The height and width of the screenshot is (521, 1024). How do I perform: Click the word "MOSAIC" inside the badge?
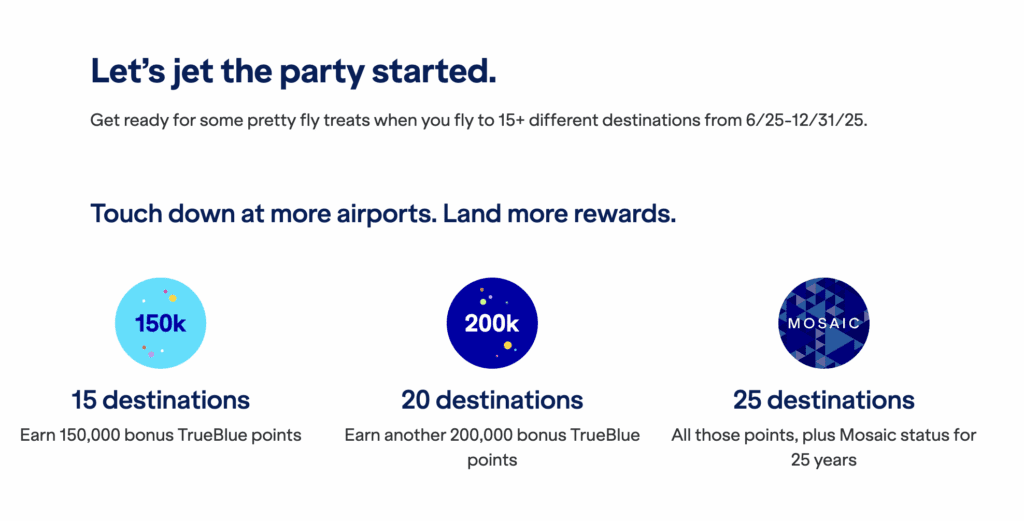coord(823,323)
